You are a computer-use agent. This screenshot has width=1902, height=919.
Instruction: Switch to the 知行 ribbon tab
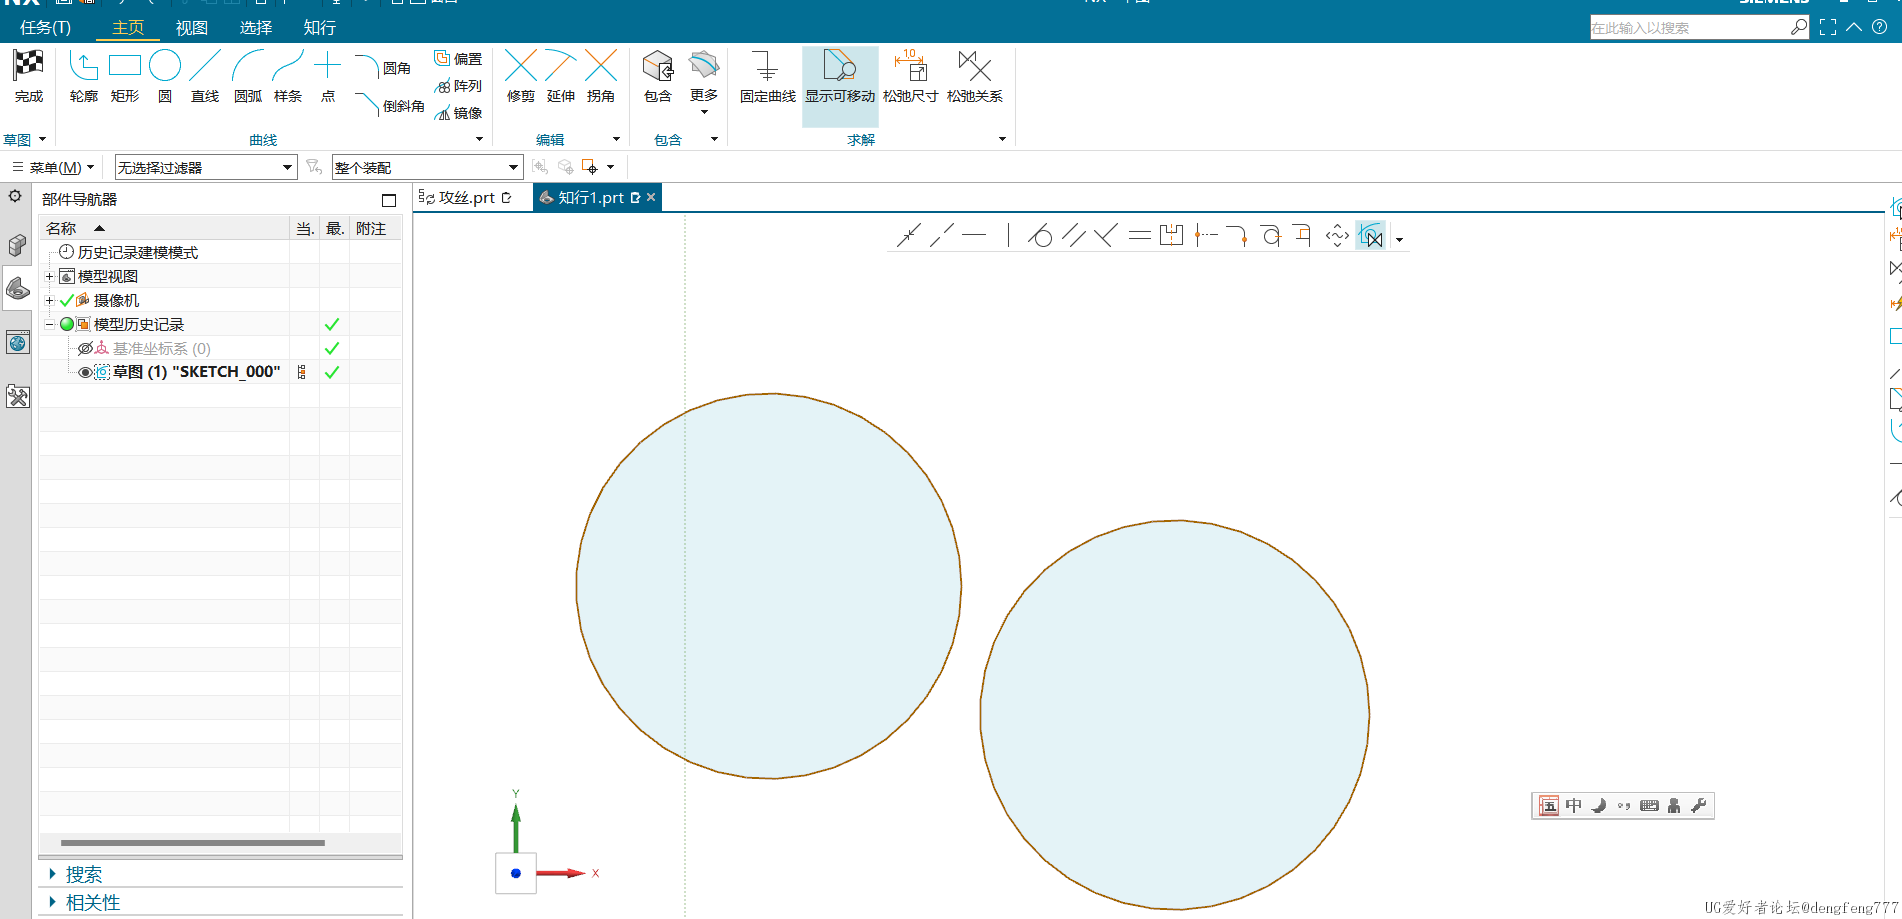click(320, 27)
